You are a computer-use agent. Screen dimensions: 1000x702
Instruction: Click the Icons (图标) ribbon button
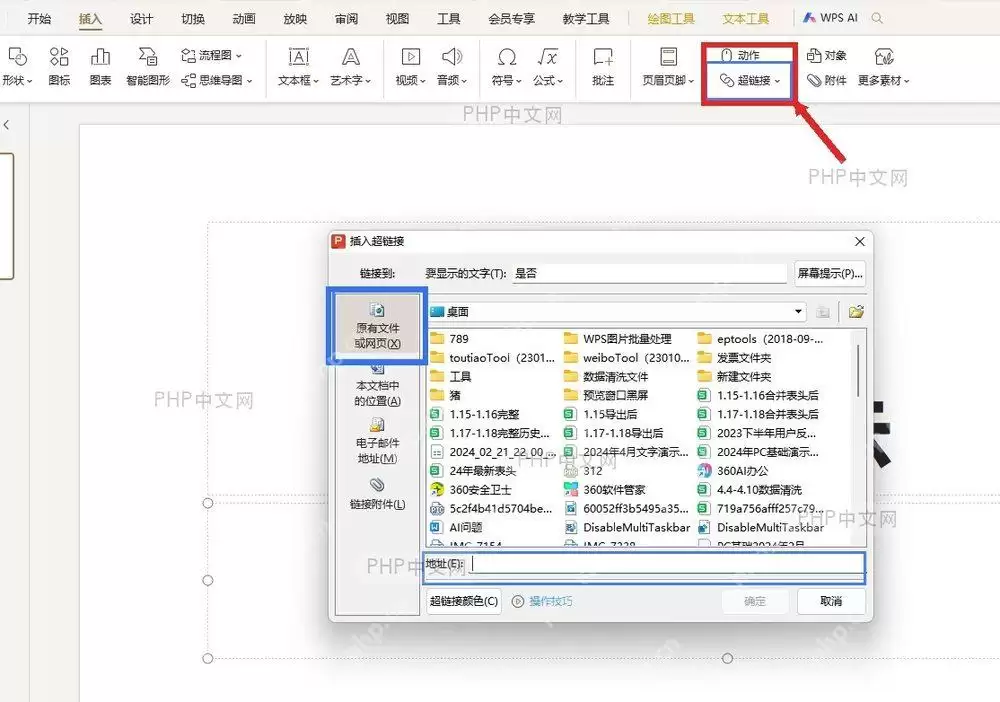[x=59, y=66]
